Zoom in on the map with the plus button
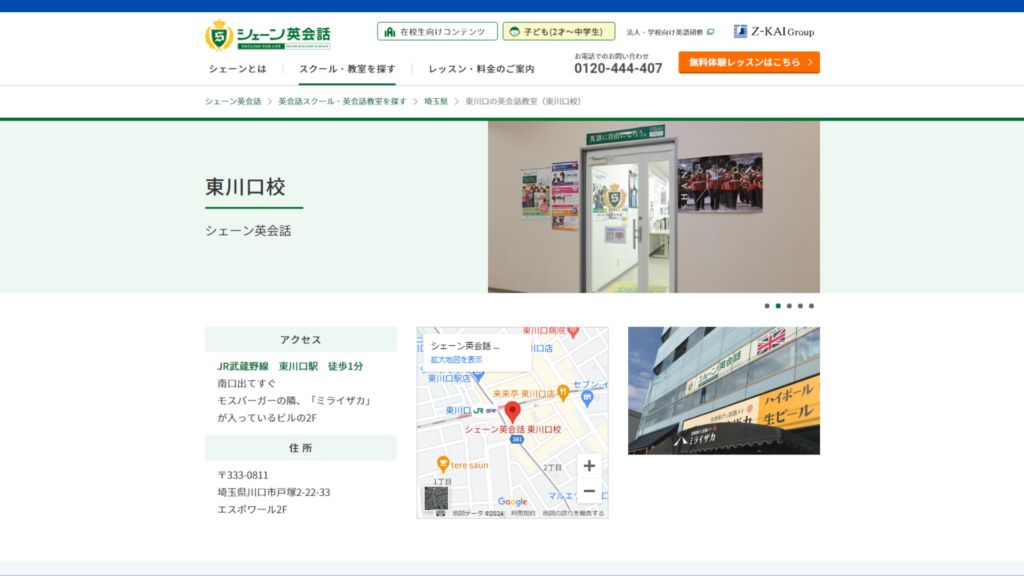Viewport: 1024px width, 576px height. (589, 466)
